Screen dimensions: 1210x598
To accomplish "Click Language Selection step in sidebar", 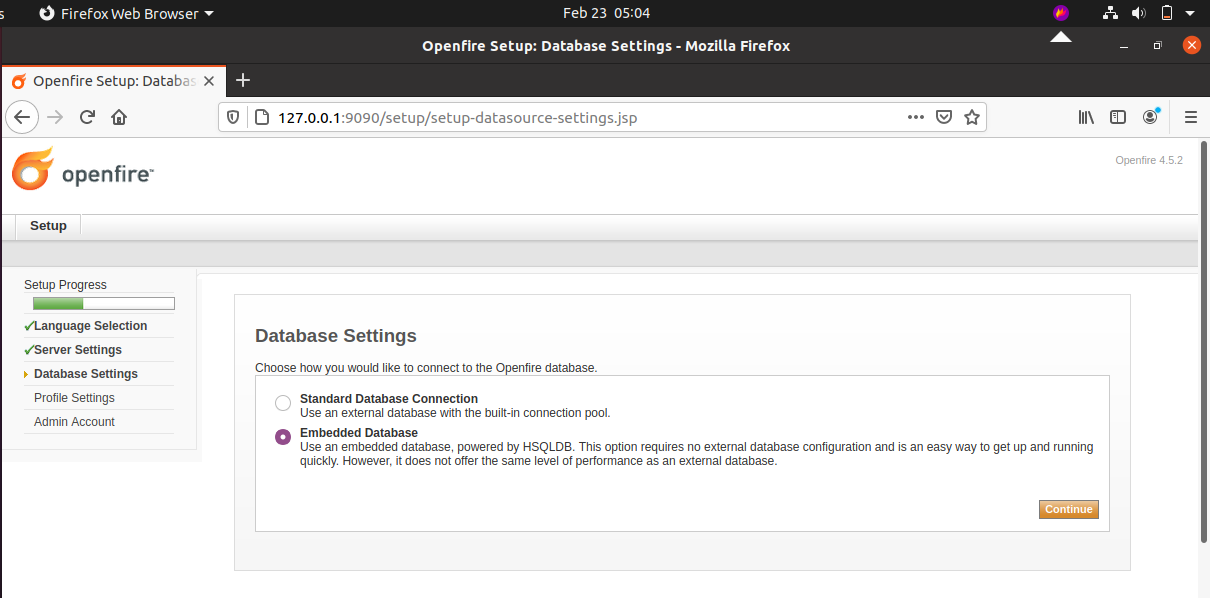I will [90, 326].
